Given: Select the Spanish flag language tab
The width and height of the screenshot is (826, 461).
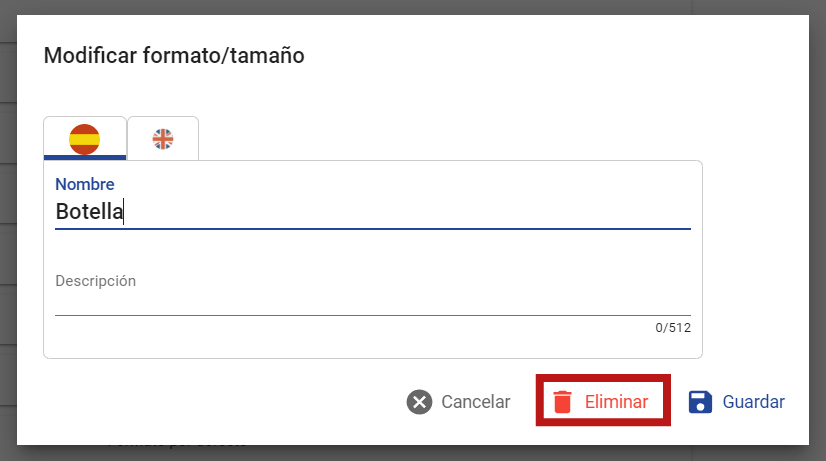Looking at the screenshot, I should pyautogui.click(x=85, y=139).
